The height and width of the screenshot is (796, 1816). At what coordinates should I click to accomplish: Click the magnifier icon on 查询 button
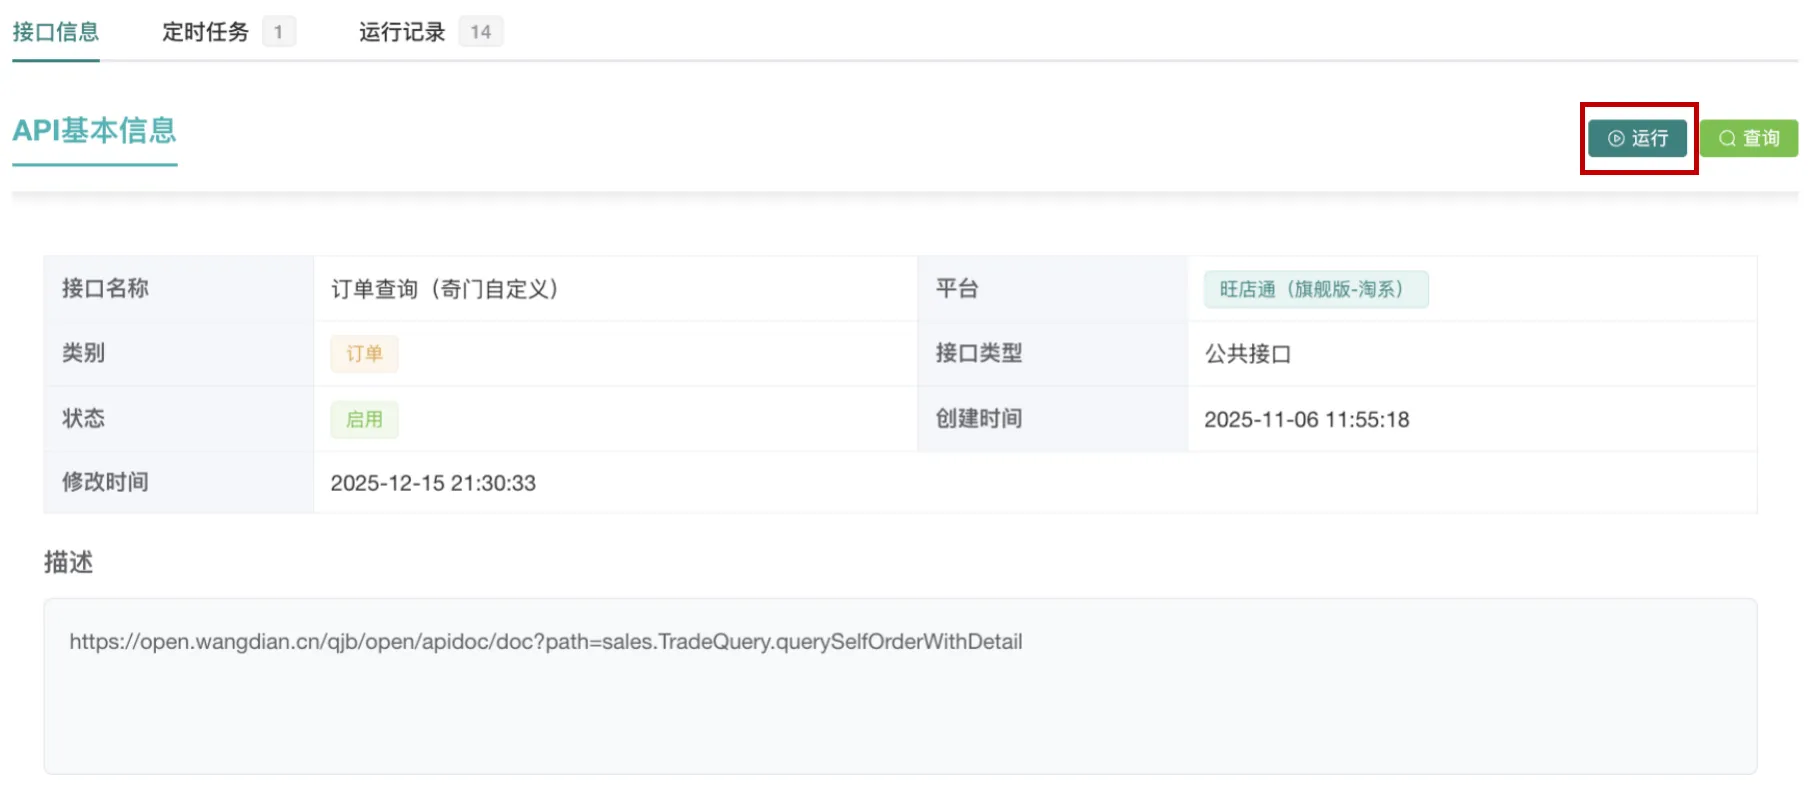pyautogui.click(x=1727, y=139)
